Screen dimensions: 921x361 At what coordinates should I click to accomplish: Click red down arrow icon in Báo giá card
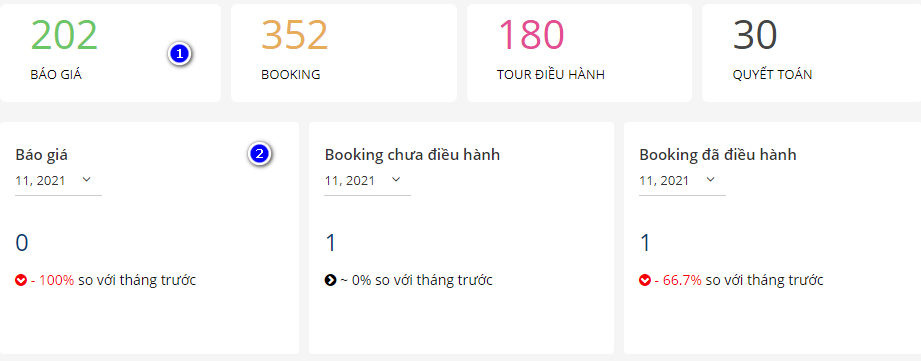21,281
